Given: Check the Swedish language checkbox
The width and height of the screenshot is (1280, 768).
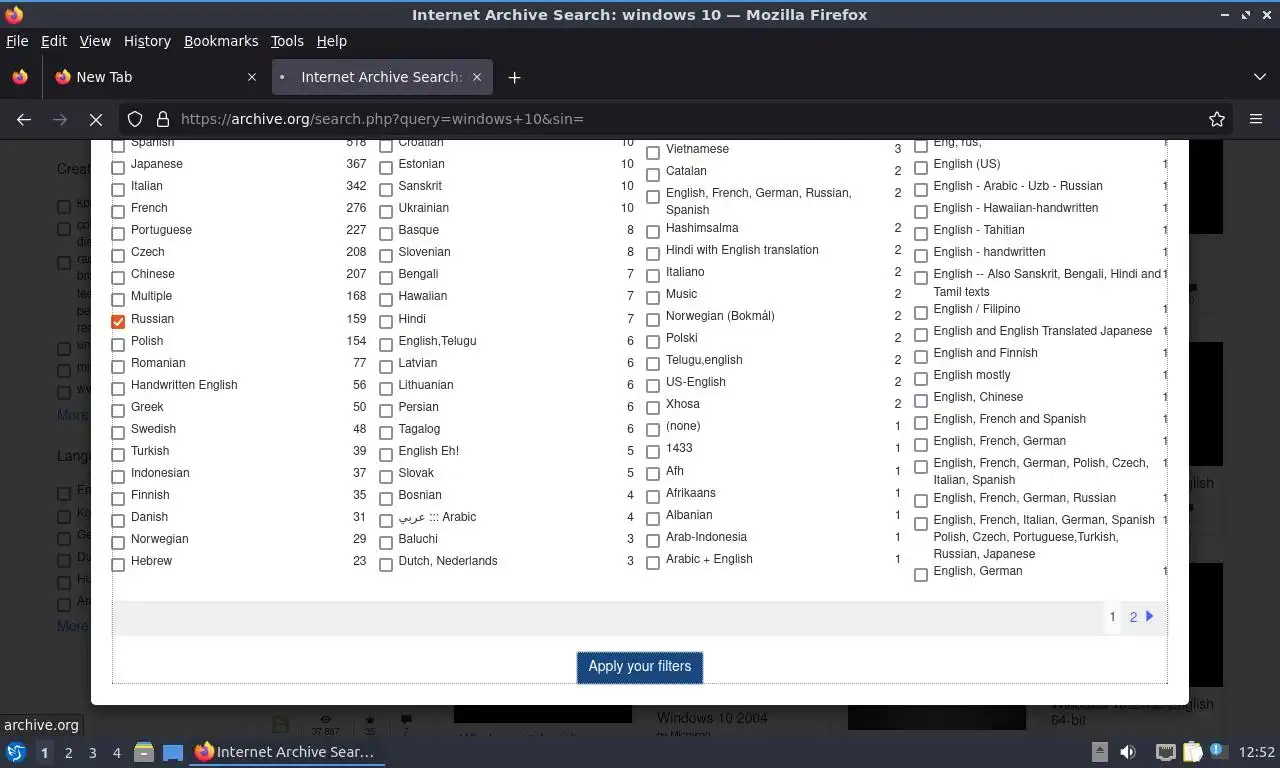Looking at the screenshot, I should [118, 431].
